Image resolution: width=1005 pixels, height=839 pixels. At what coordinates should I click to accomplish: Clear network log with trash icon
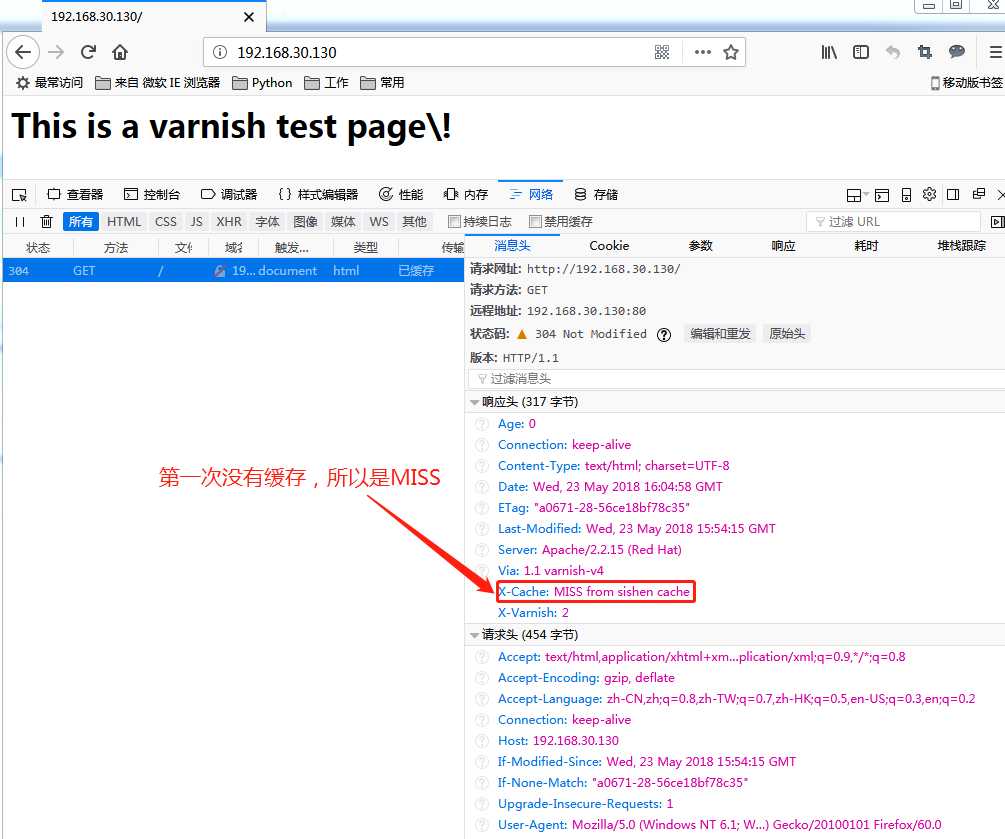(46, 222)
